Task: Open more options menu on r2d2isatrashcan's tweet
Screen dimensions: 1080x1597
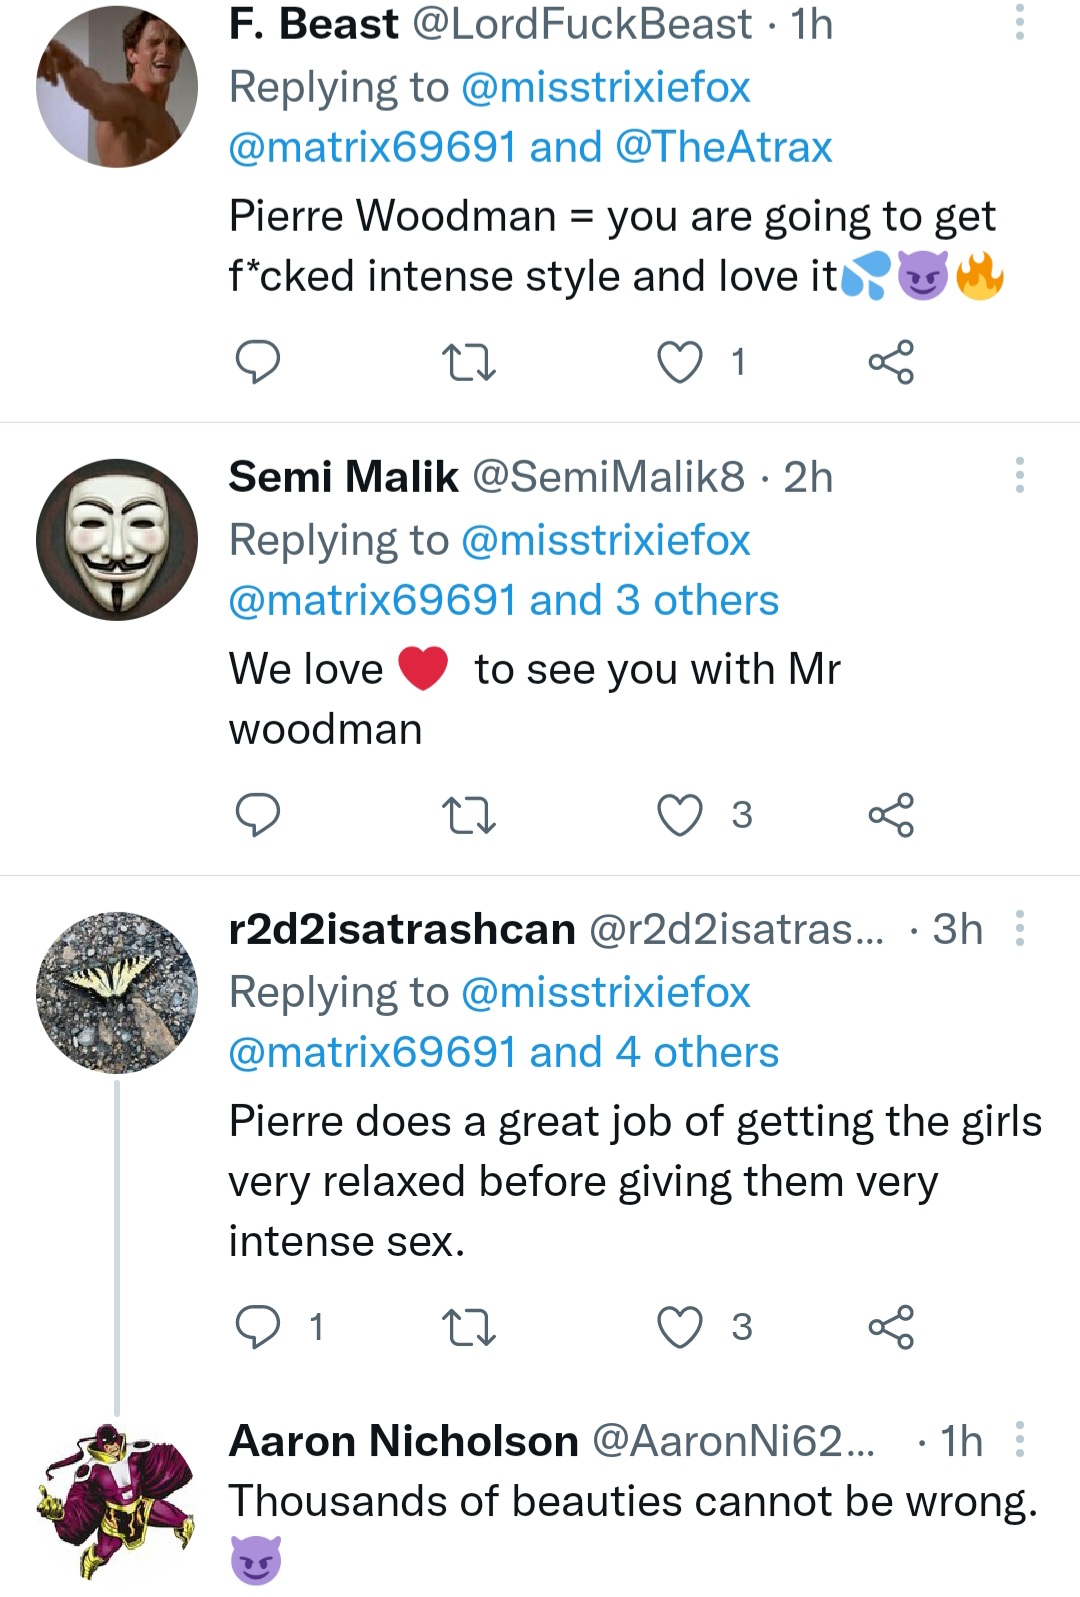Action: pos(1019,928)
